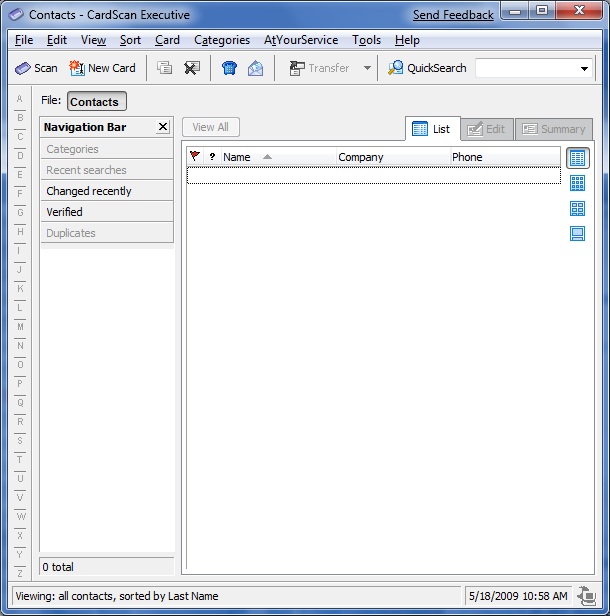Jump to letter G in alphabet index
The width and height of the screenshot is (610, 616).
coord(20,213)
